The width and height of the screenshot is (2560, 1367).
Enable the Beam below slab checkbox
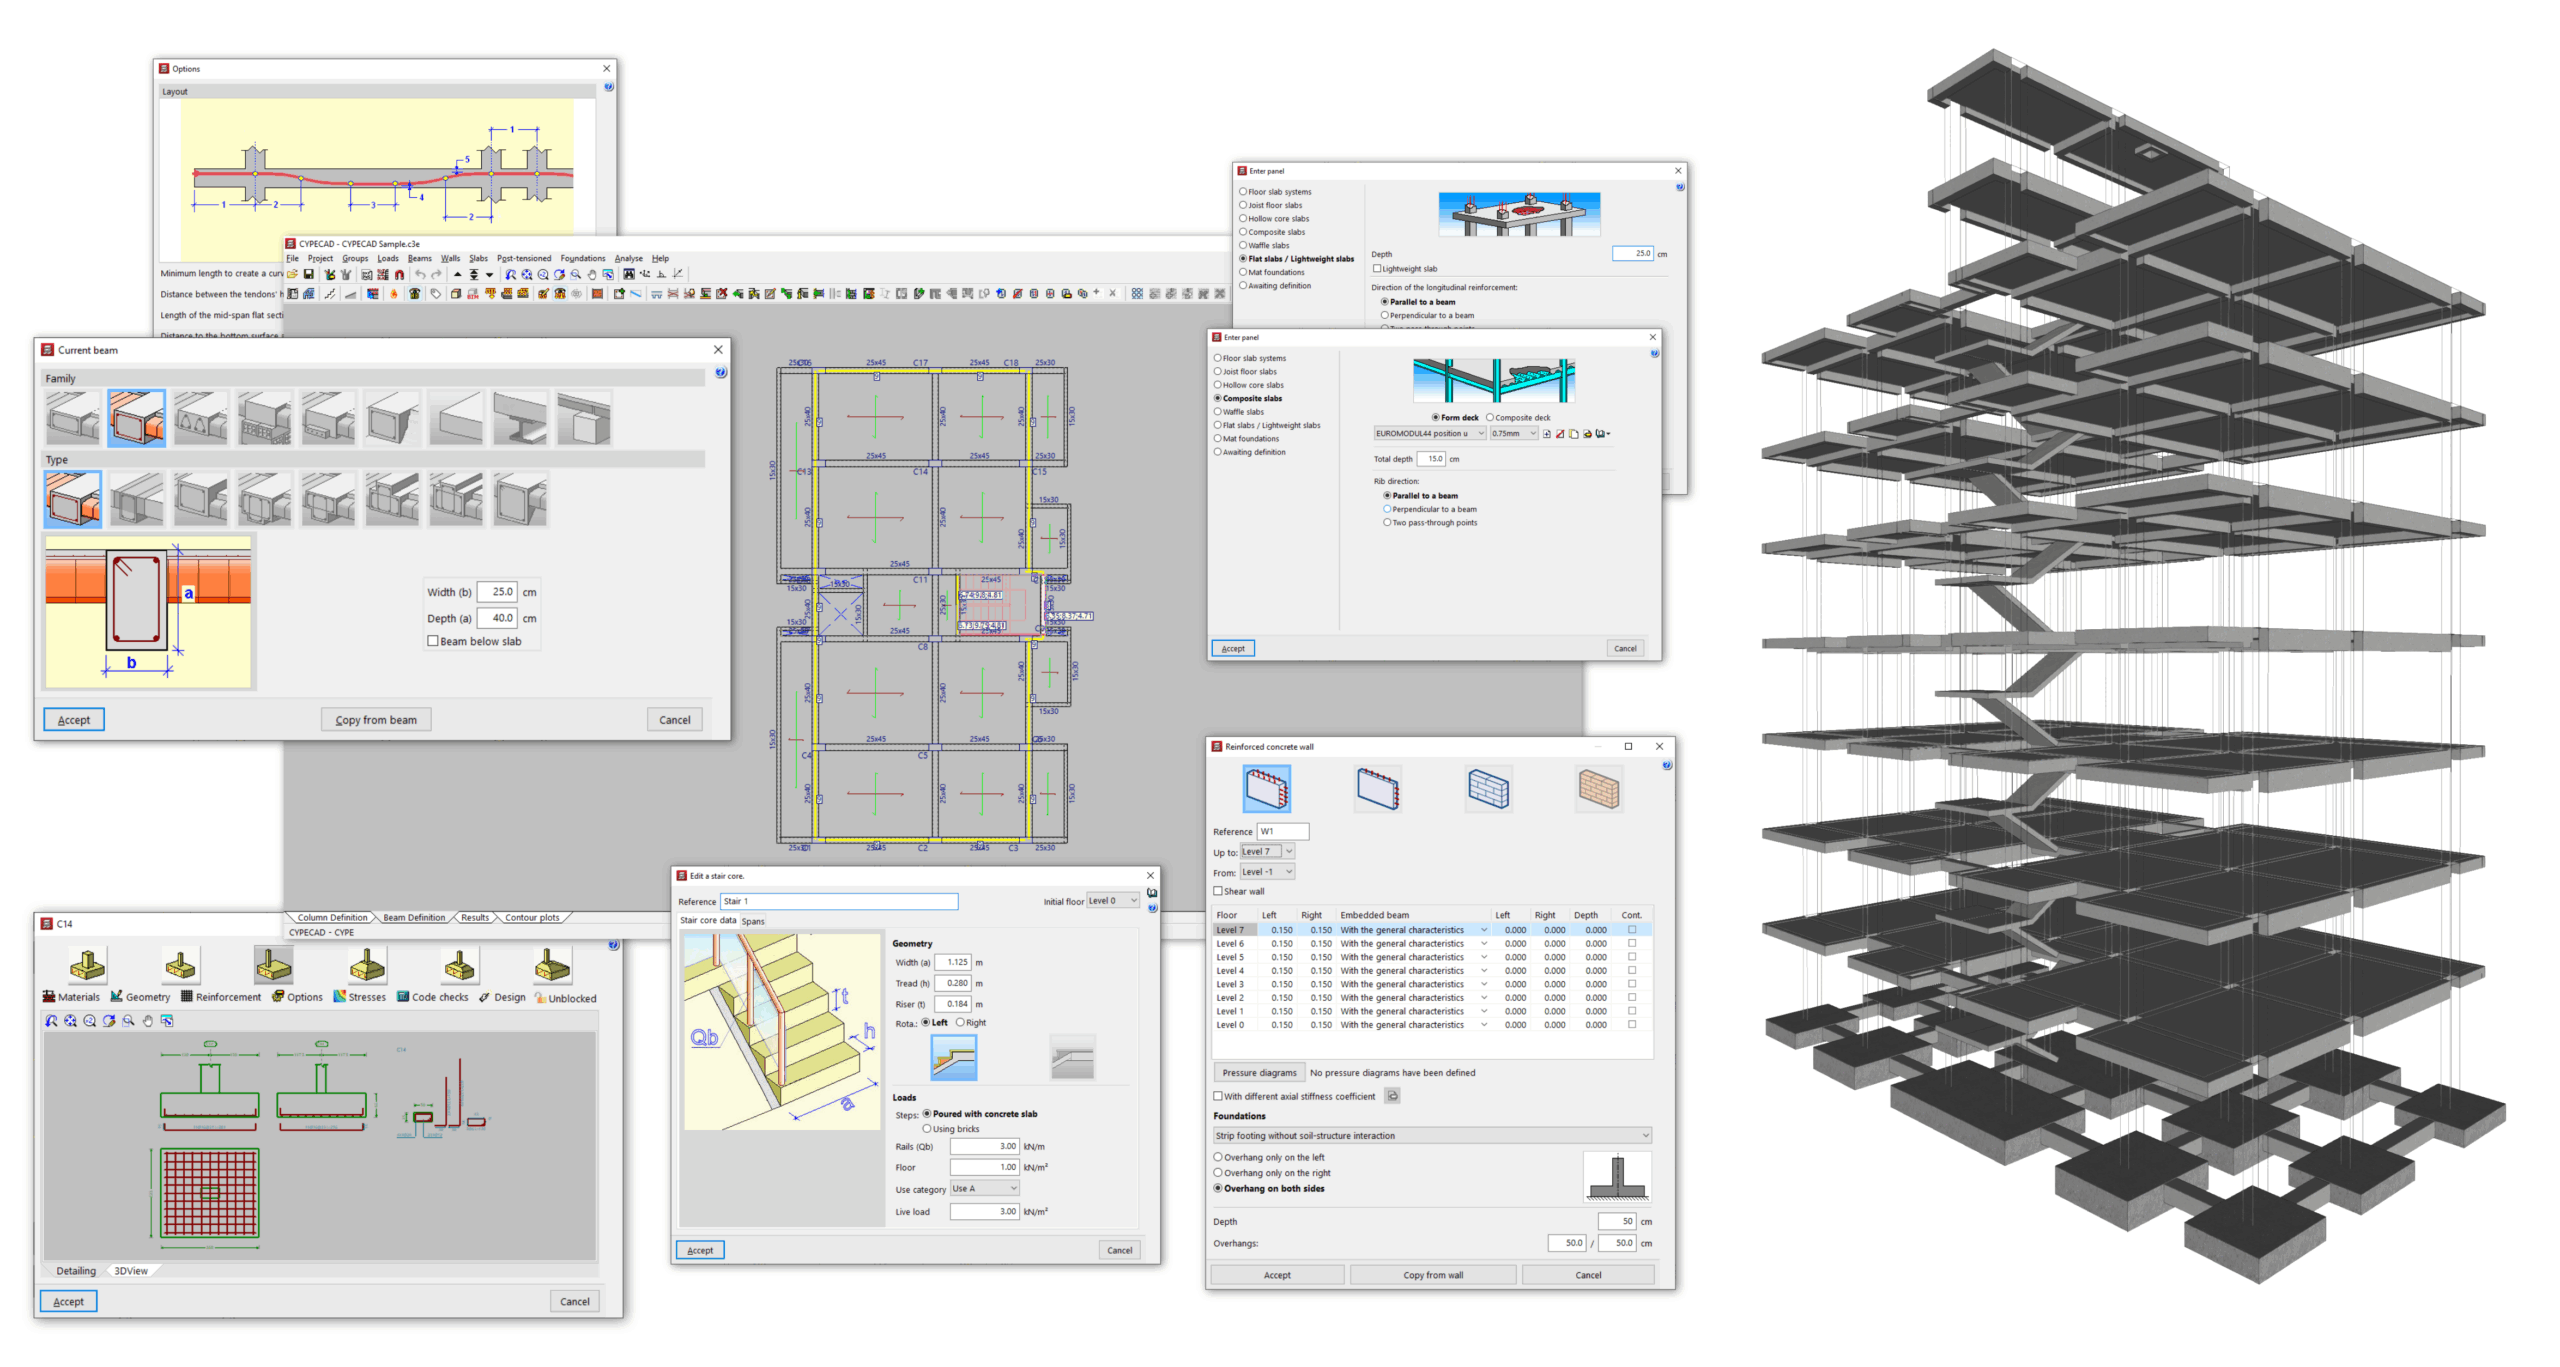click(x=433, y=641)
